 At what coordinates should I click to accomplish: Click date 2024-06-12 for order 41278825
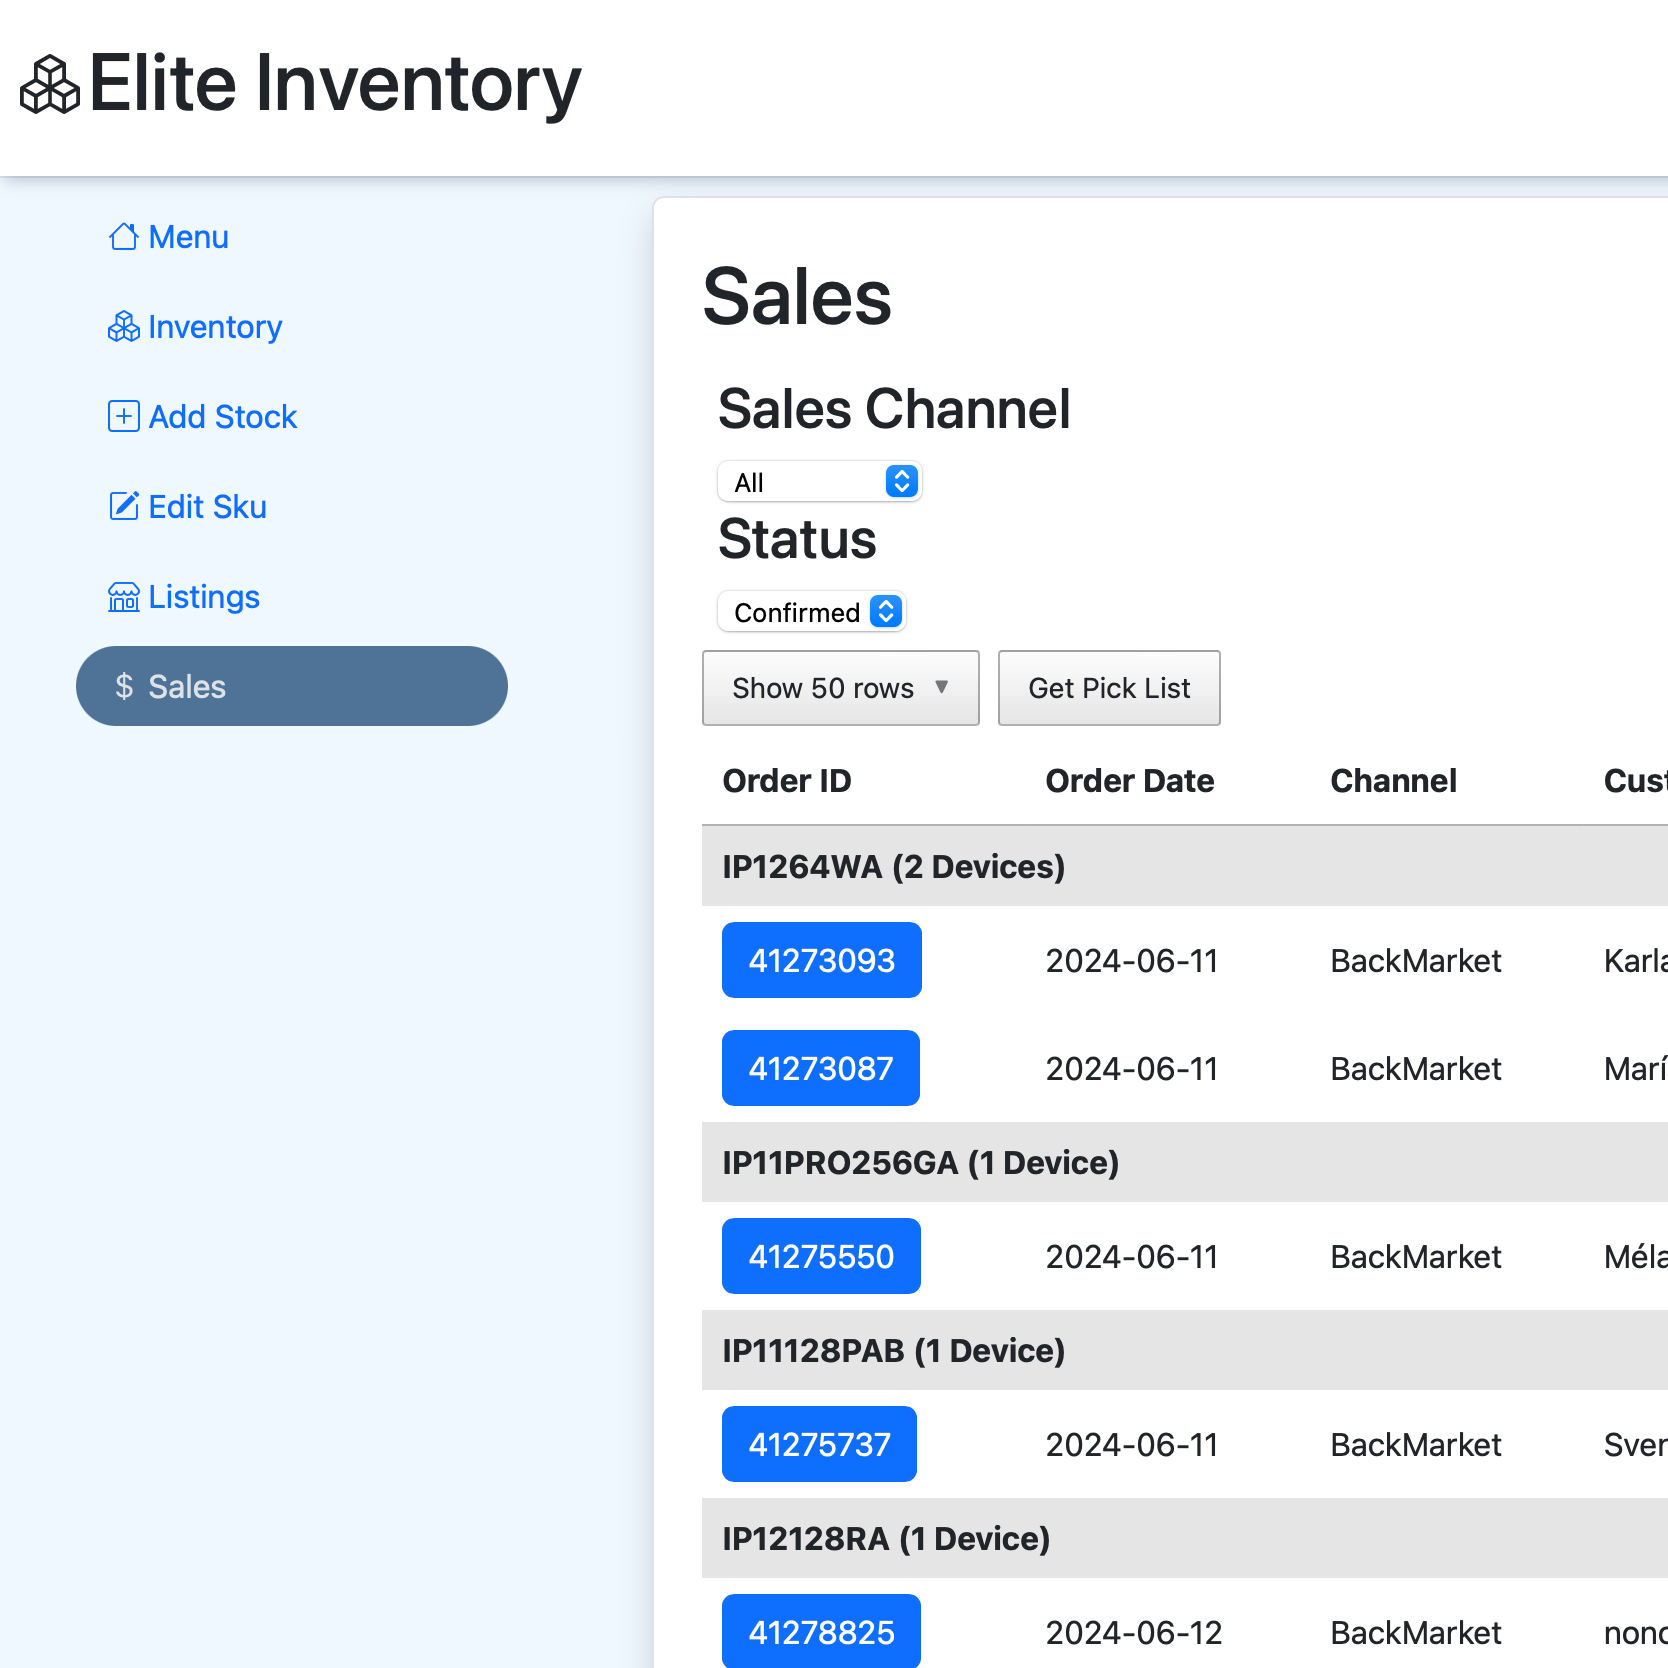coord(1134,1633)
